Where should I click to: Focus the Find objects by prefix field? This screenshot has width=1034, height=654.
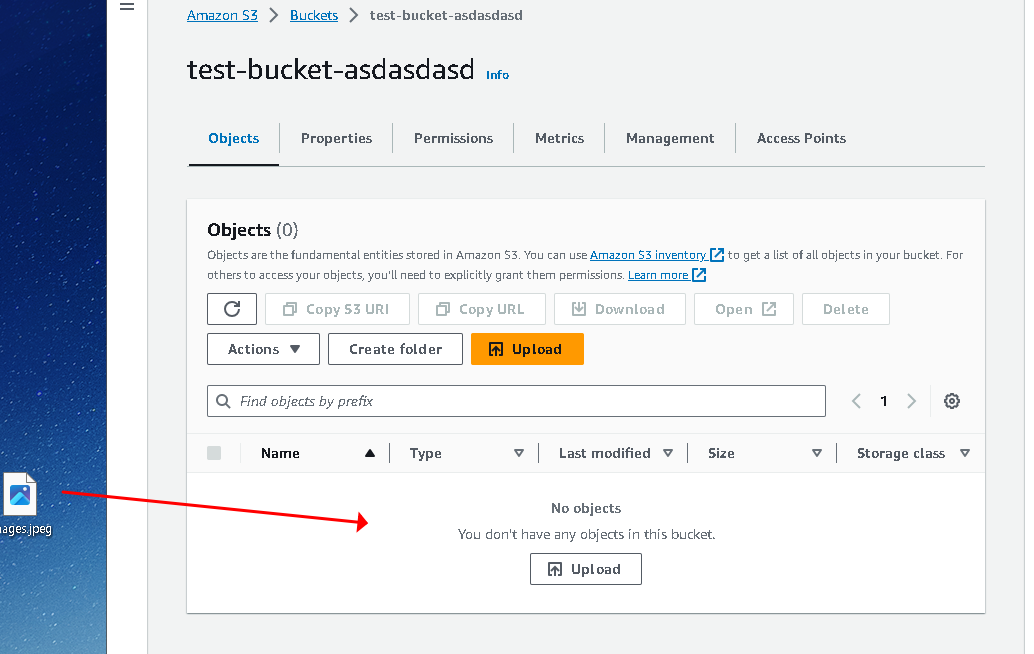coord(516,401)
